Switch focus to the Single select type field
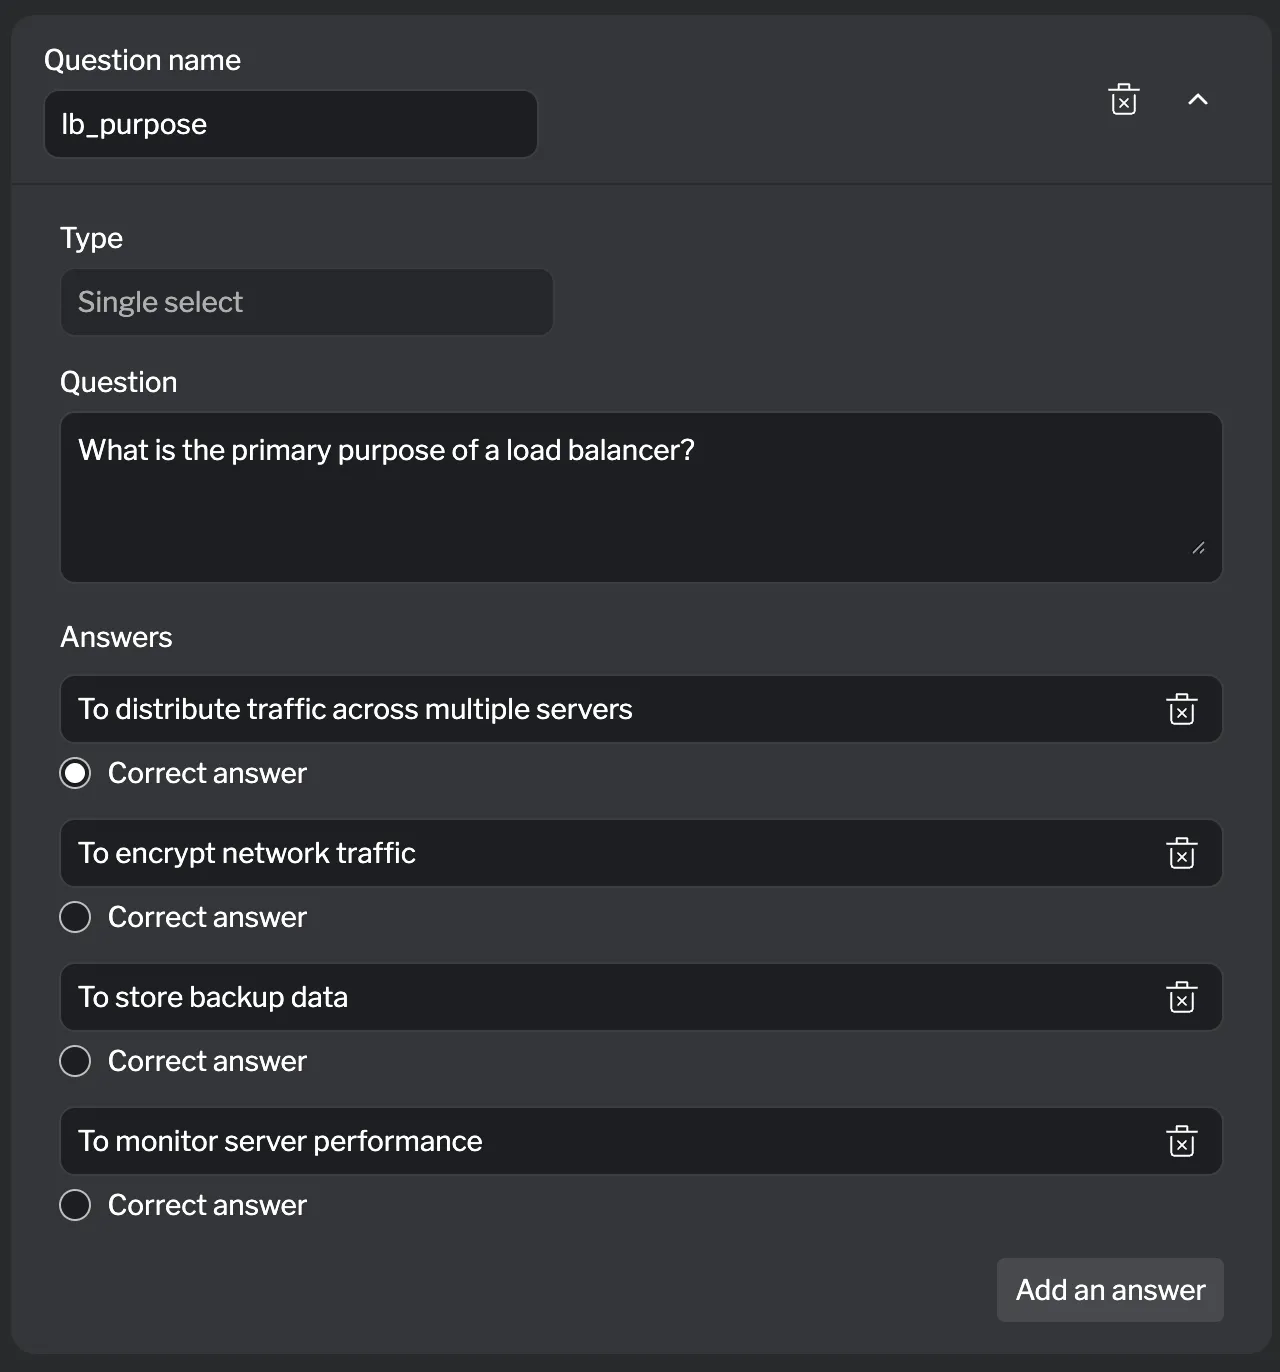The image size is (1280, 1372). [x=307, y=301]
